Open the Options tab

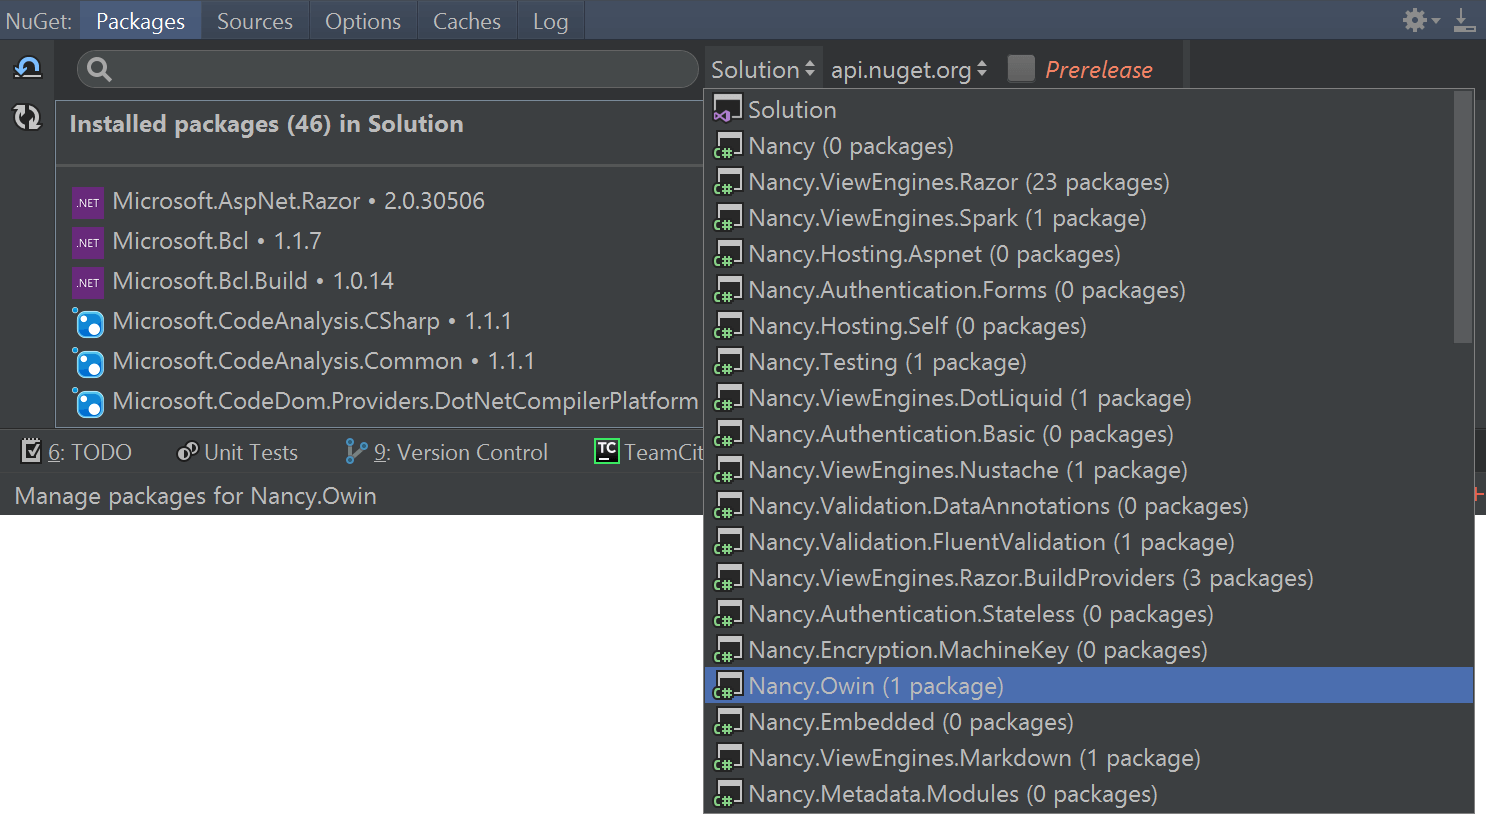pos(363,21)
